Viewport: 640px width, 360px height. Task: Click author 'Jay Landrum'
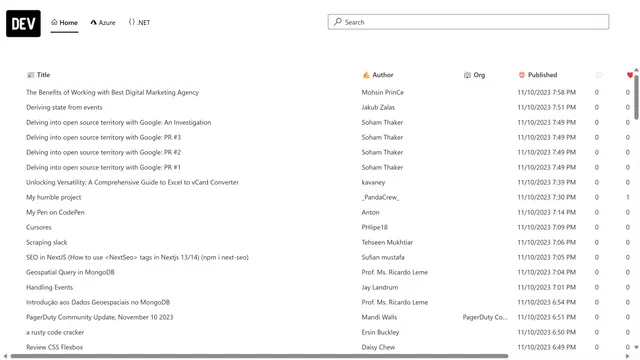tap(380, 287)
